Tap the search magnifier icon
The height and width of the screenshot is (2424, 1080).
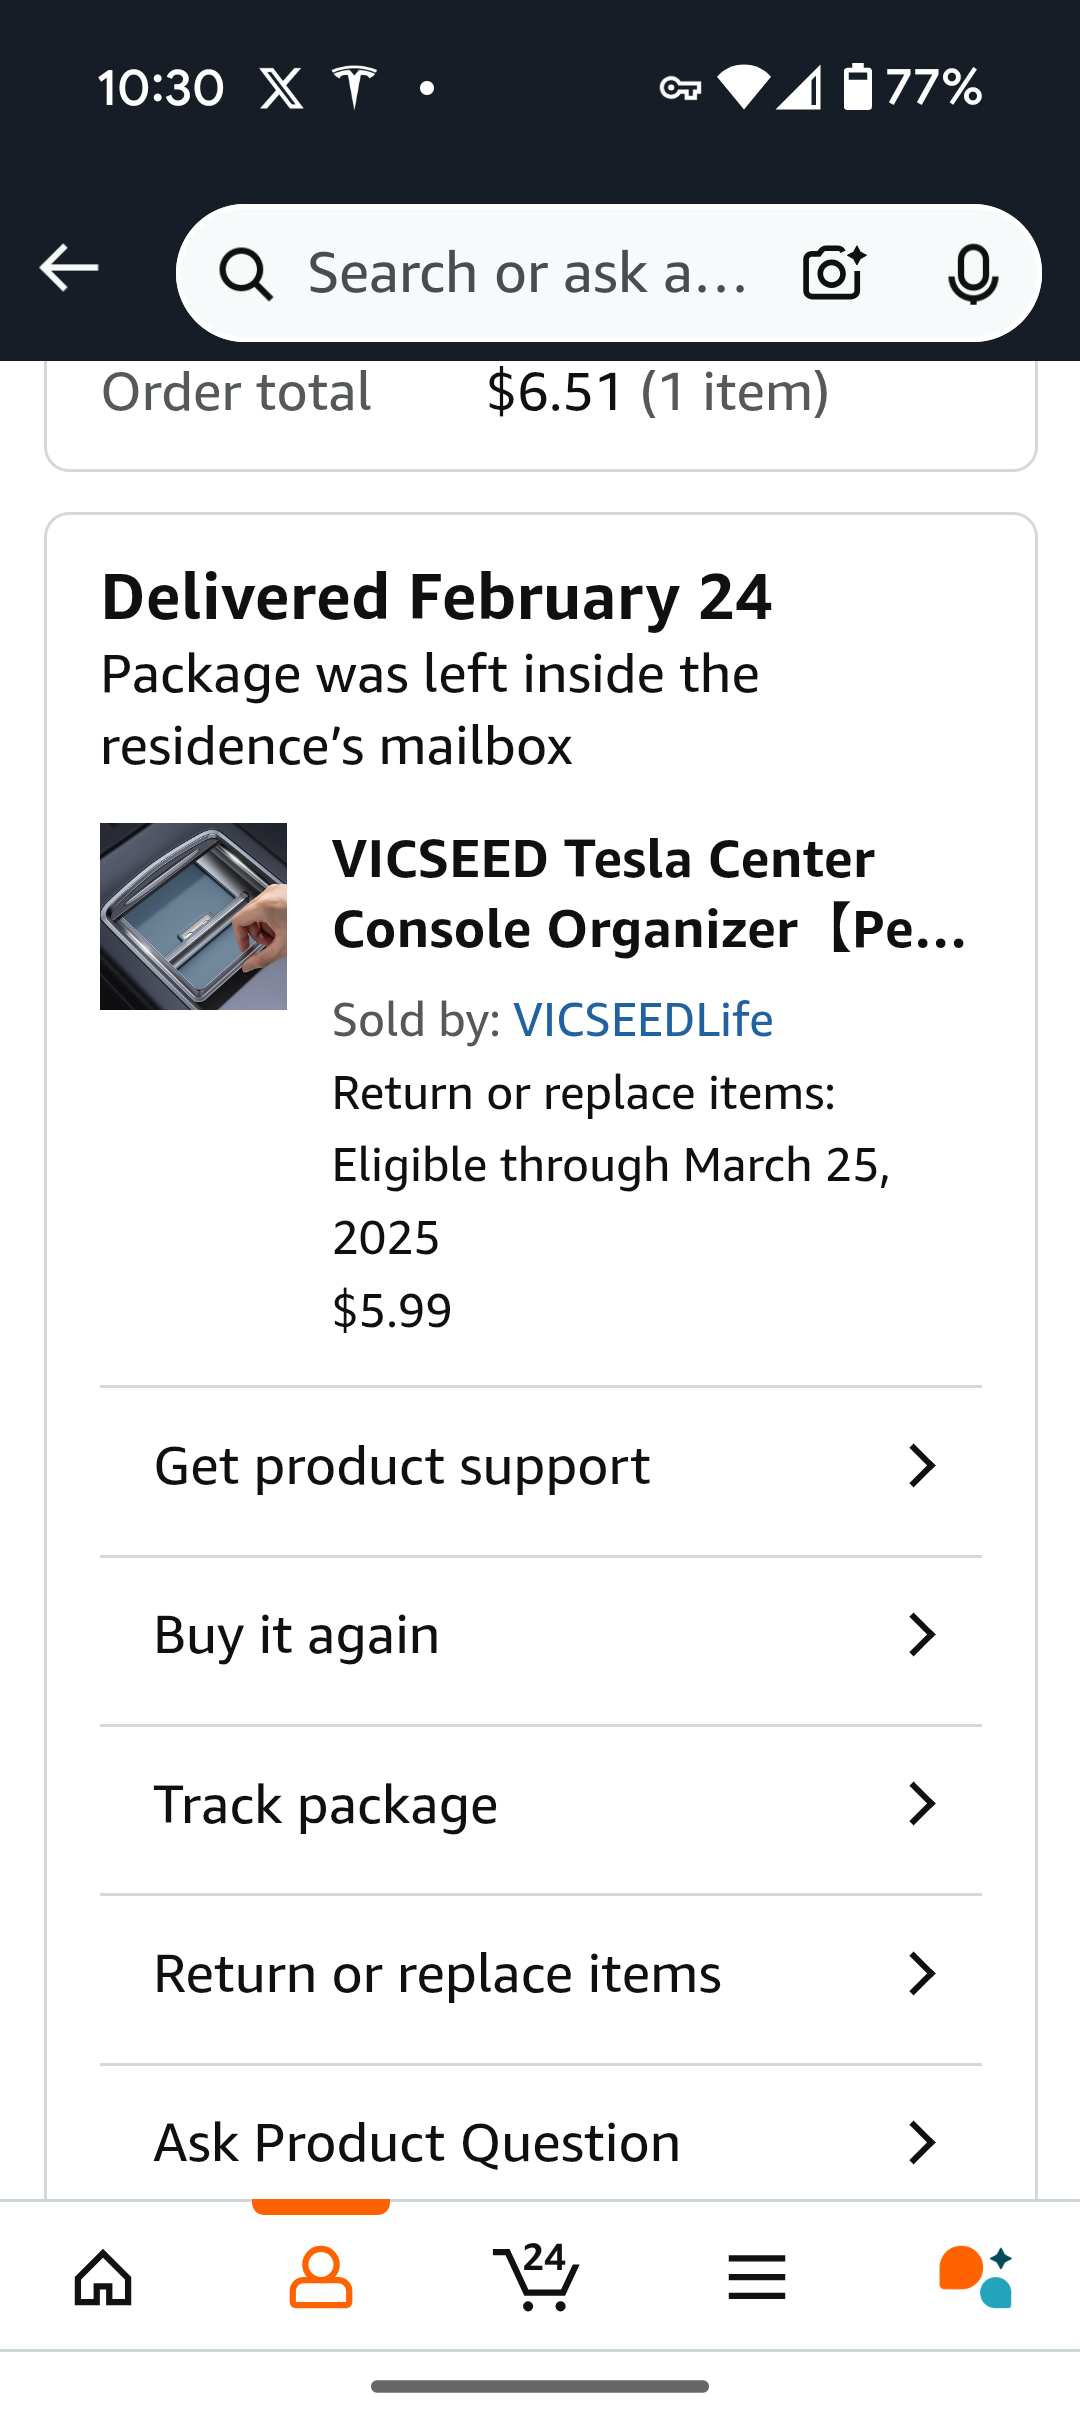tap(246, 274)
